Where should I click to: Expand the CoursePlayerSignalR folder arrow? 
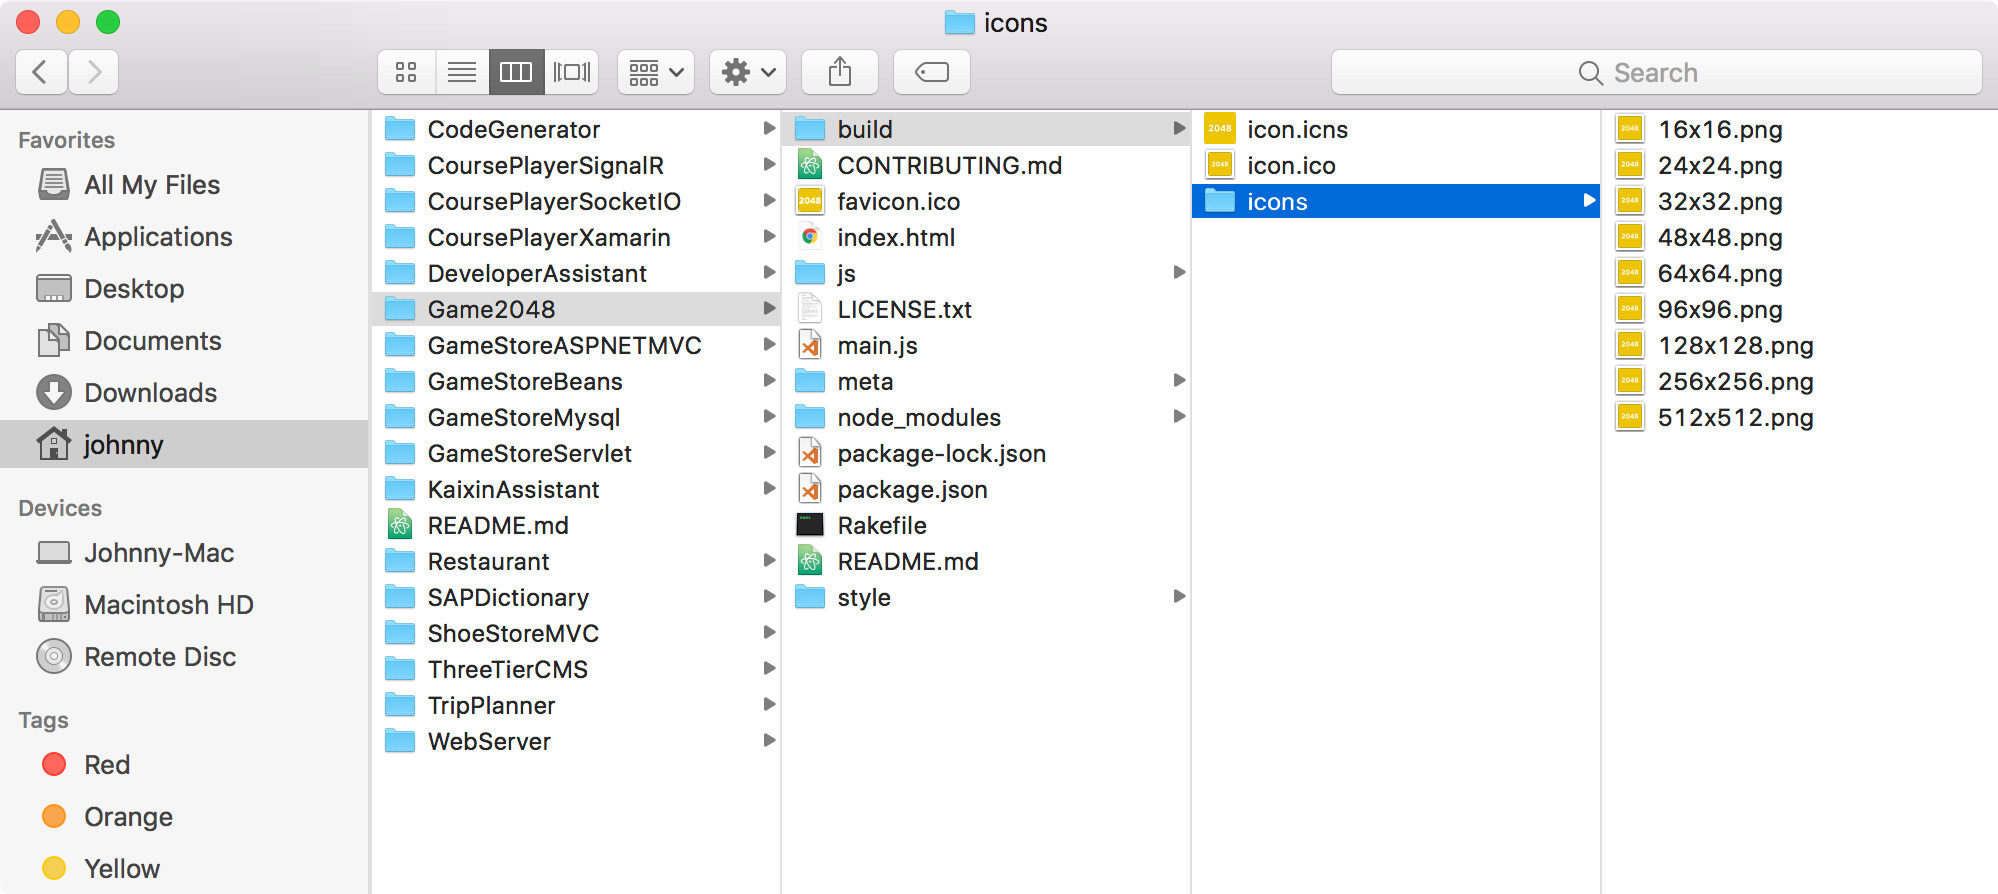[769, 164]
